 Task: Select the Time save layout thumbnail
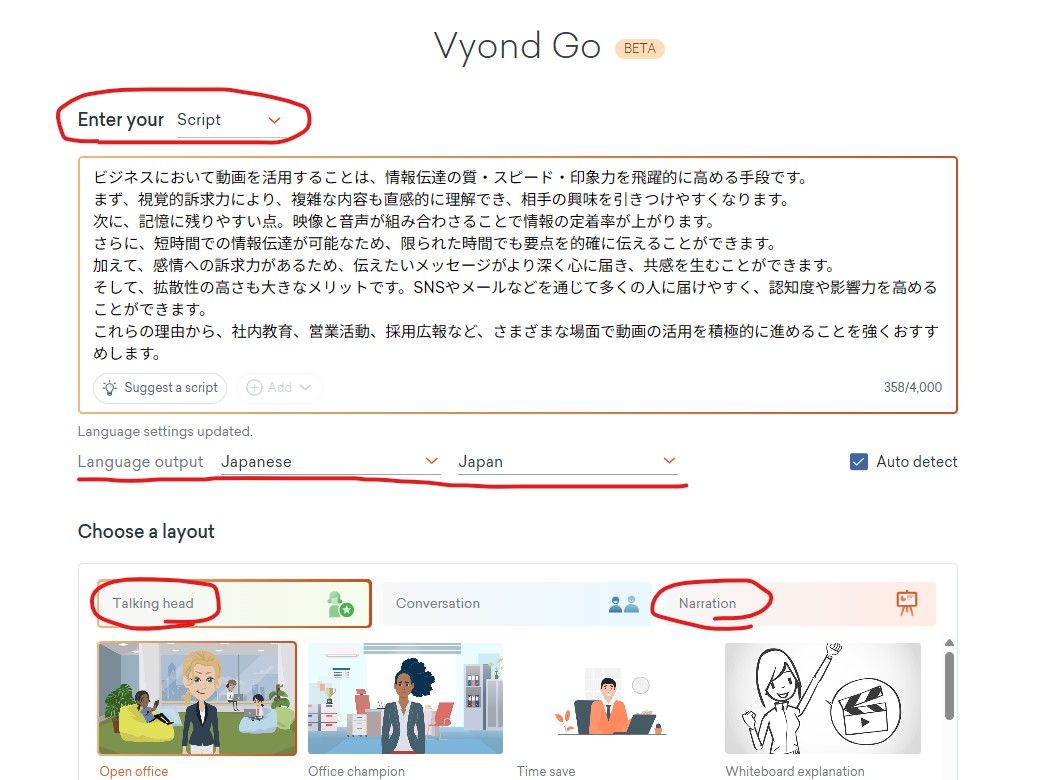(x=614, y=697)
